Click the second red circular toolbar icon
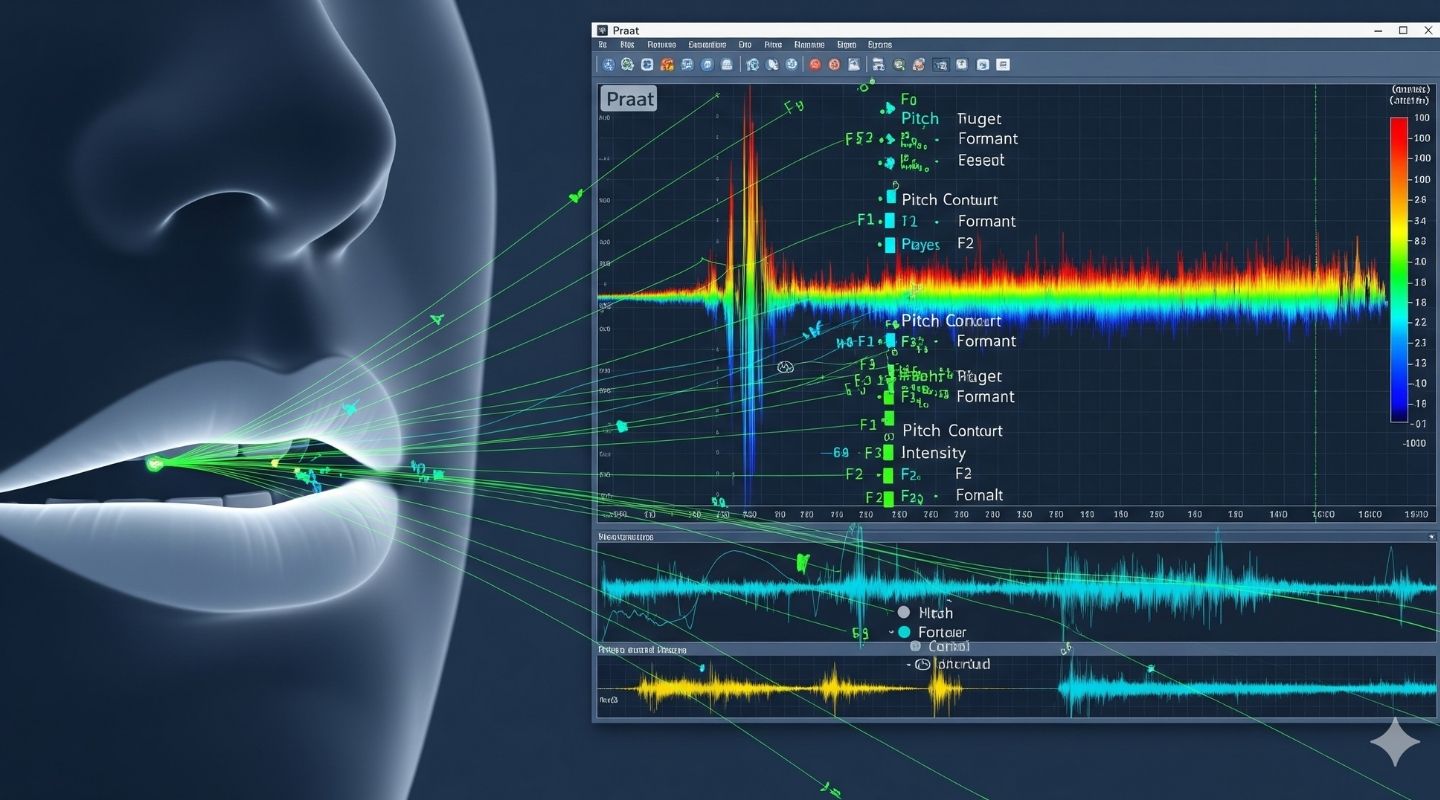This screenshot has height=800, width=1440. [x=835, y=65]
